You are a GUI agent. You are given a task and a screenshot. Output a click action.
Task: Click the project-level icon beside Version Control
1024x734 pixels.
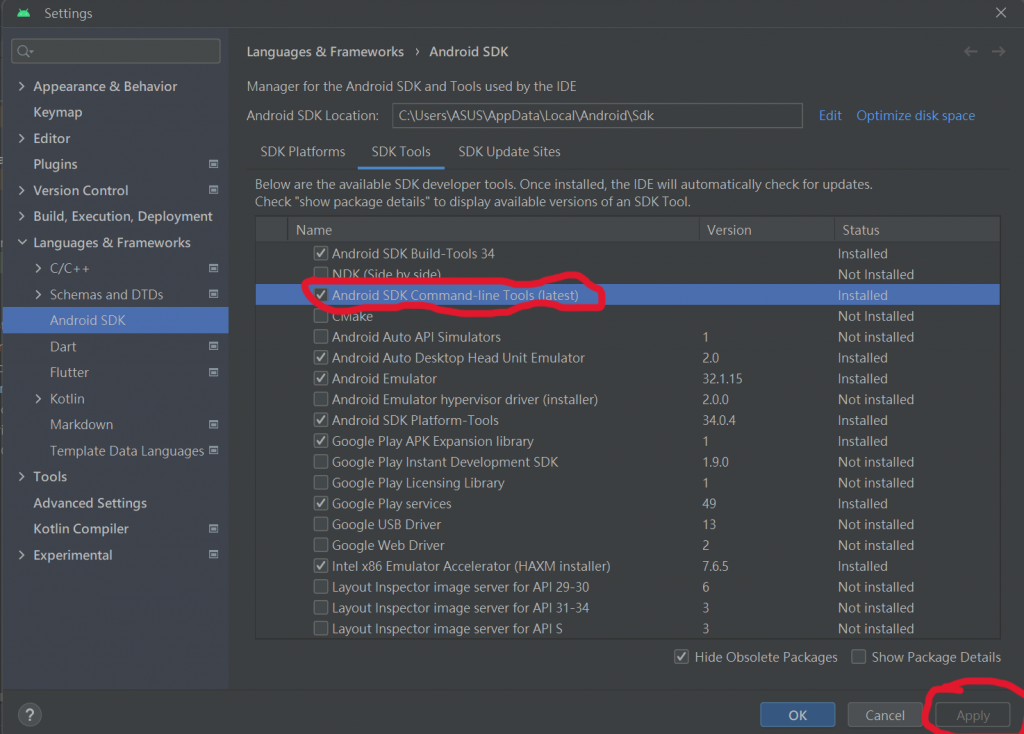(x=214, y=190)
